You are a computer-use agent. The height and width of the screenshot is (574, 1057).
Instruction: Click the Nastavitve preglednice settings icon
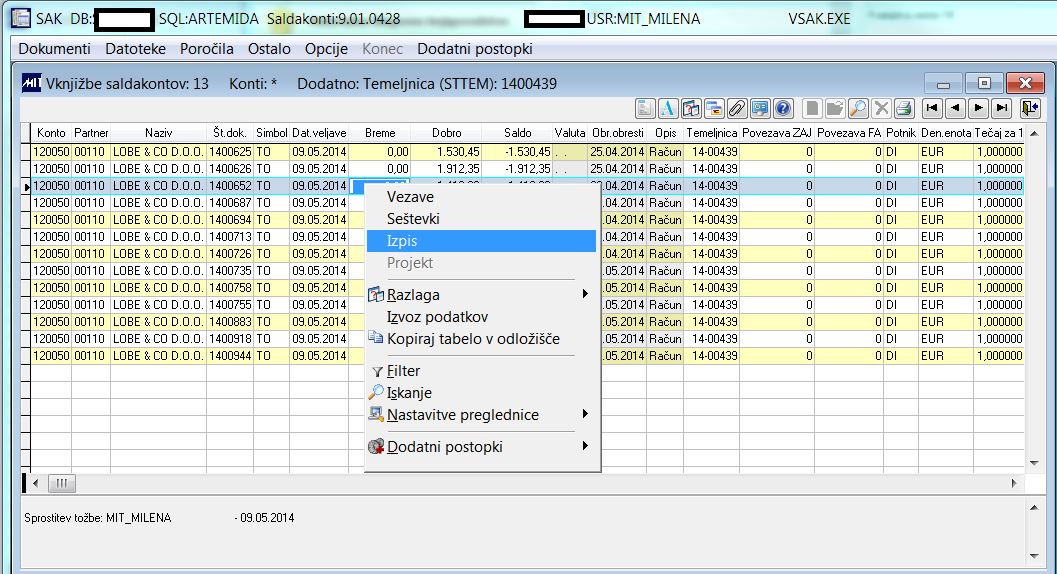(x=375, y=415)
